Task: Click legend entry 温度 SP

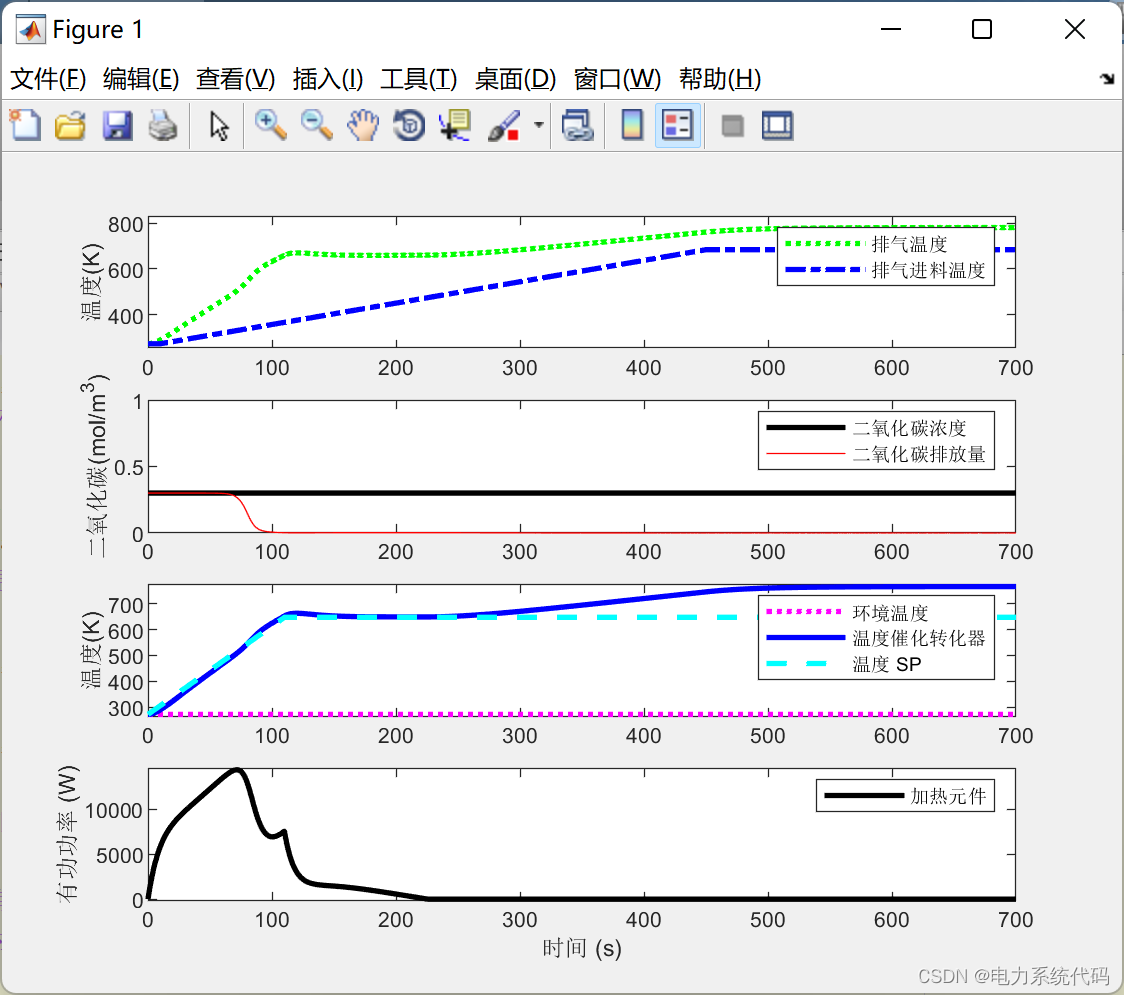Action: point(886,664)
